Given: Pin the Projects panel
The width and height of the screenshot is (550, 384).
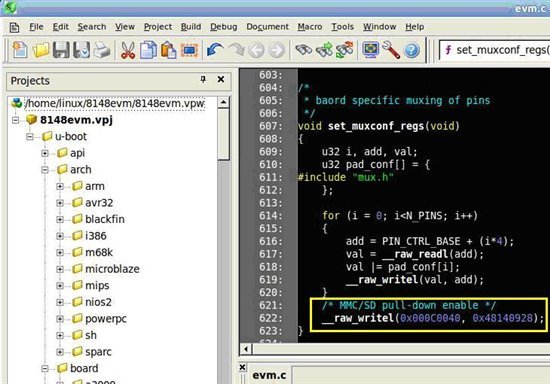Looking at the screenshot, I should coord(203,79).
